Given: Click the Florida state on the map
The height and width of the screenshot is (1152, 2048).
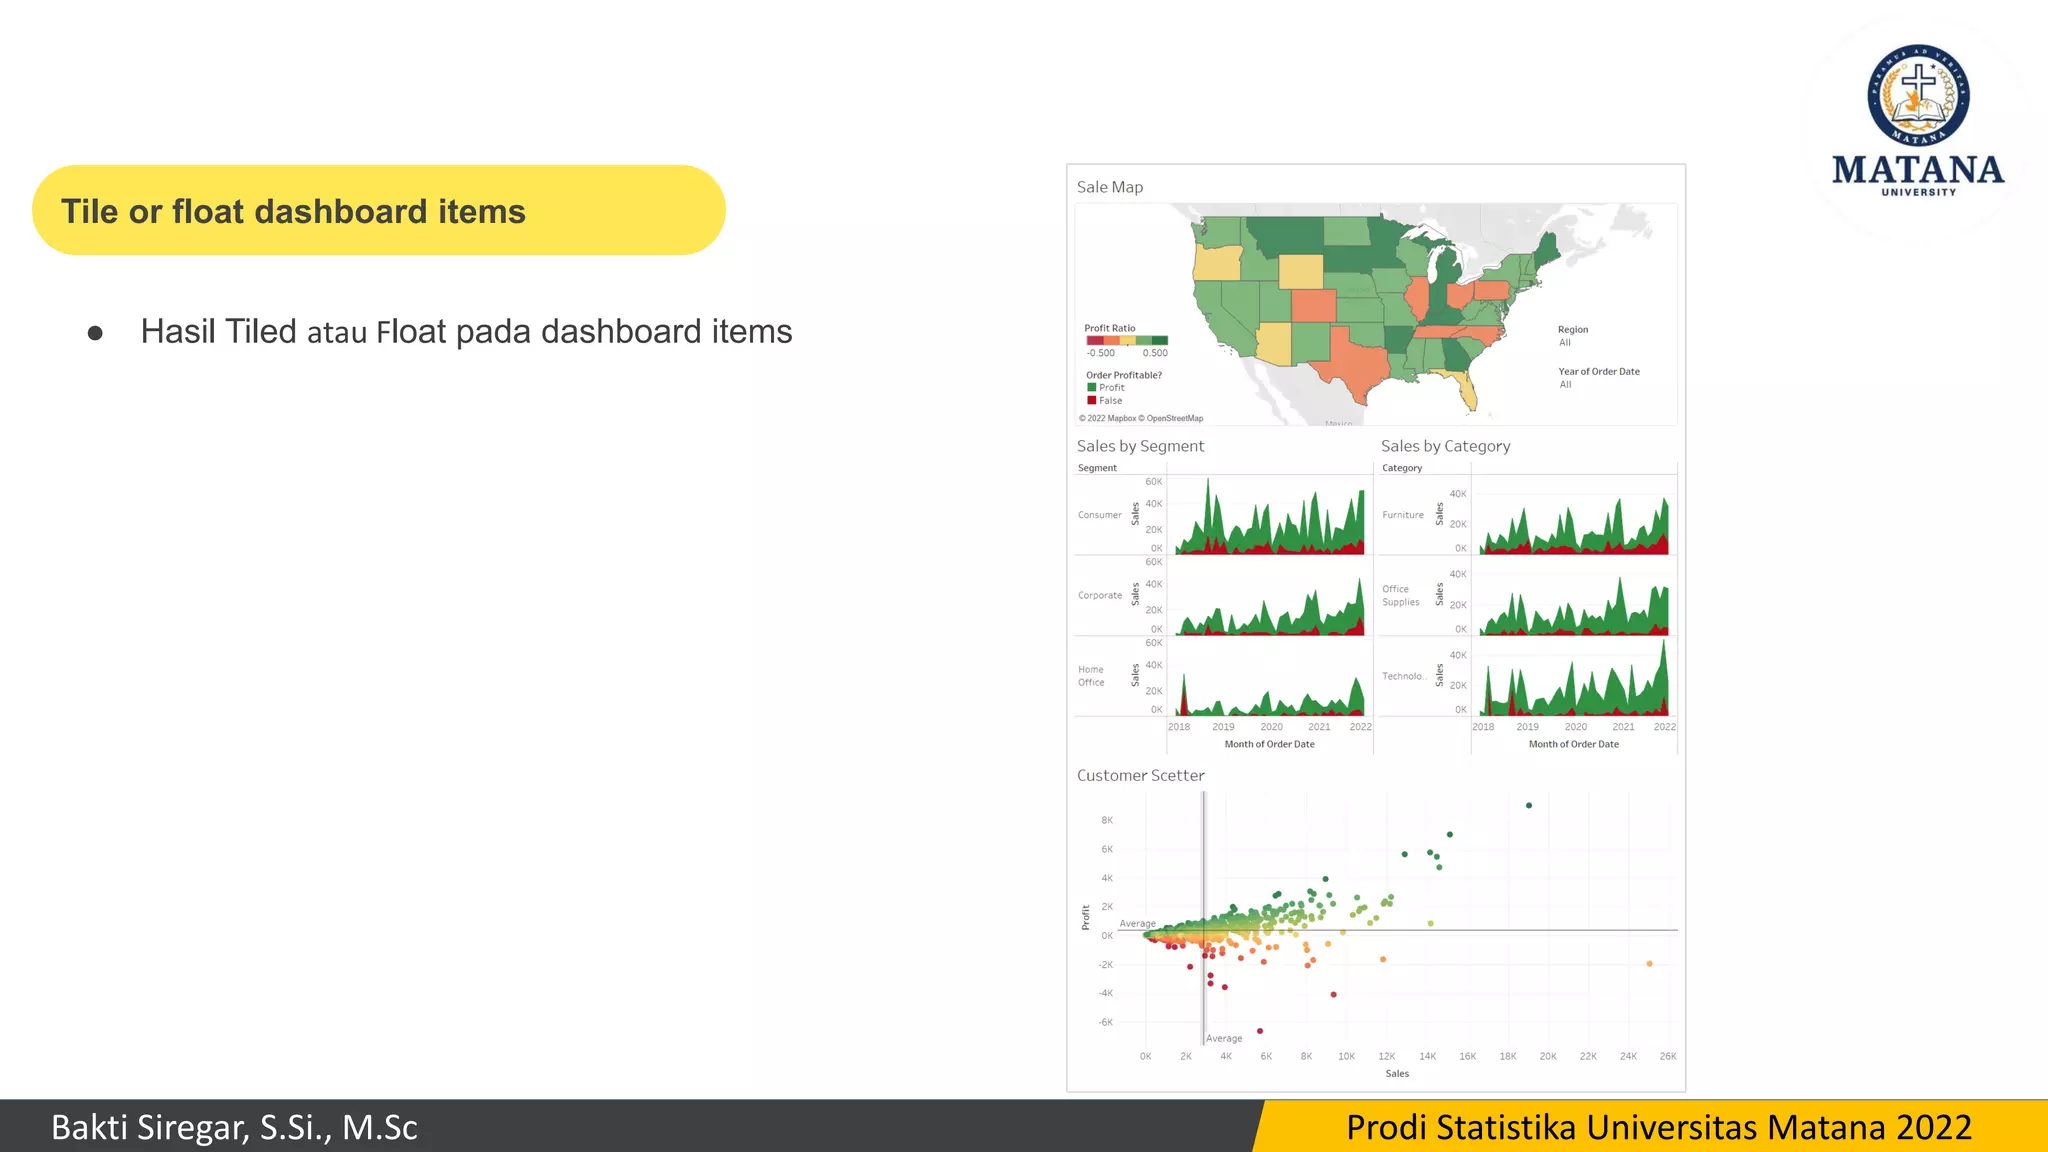Looking at the screenshot, I should tap(1466, 392).
